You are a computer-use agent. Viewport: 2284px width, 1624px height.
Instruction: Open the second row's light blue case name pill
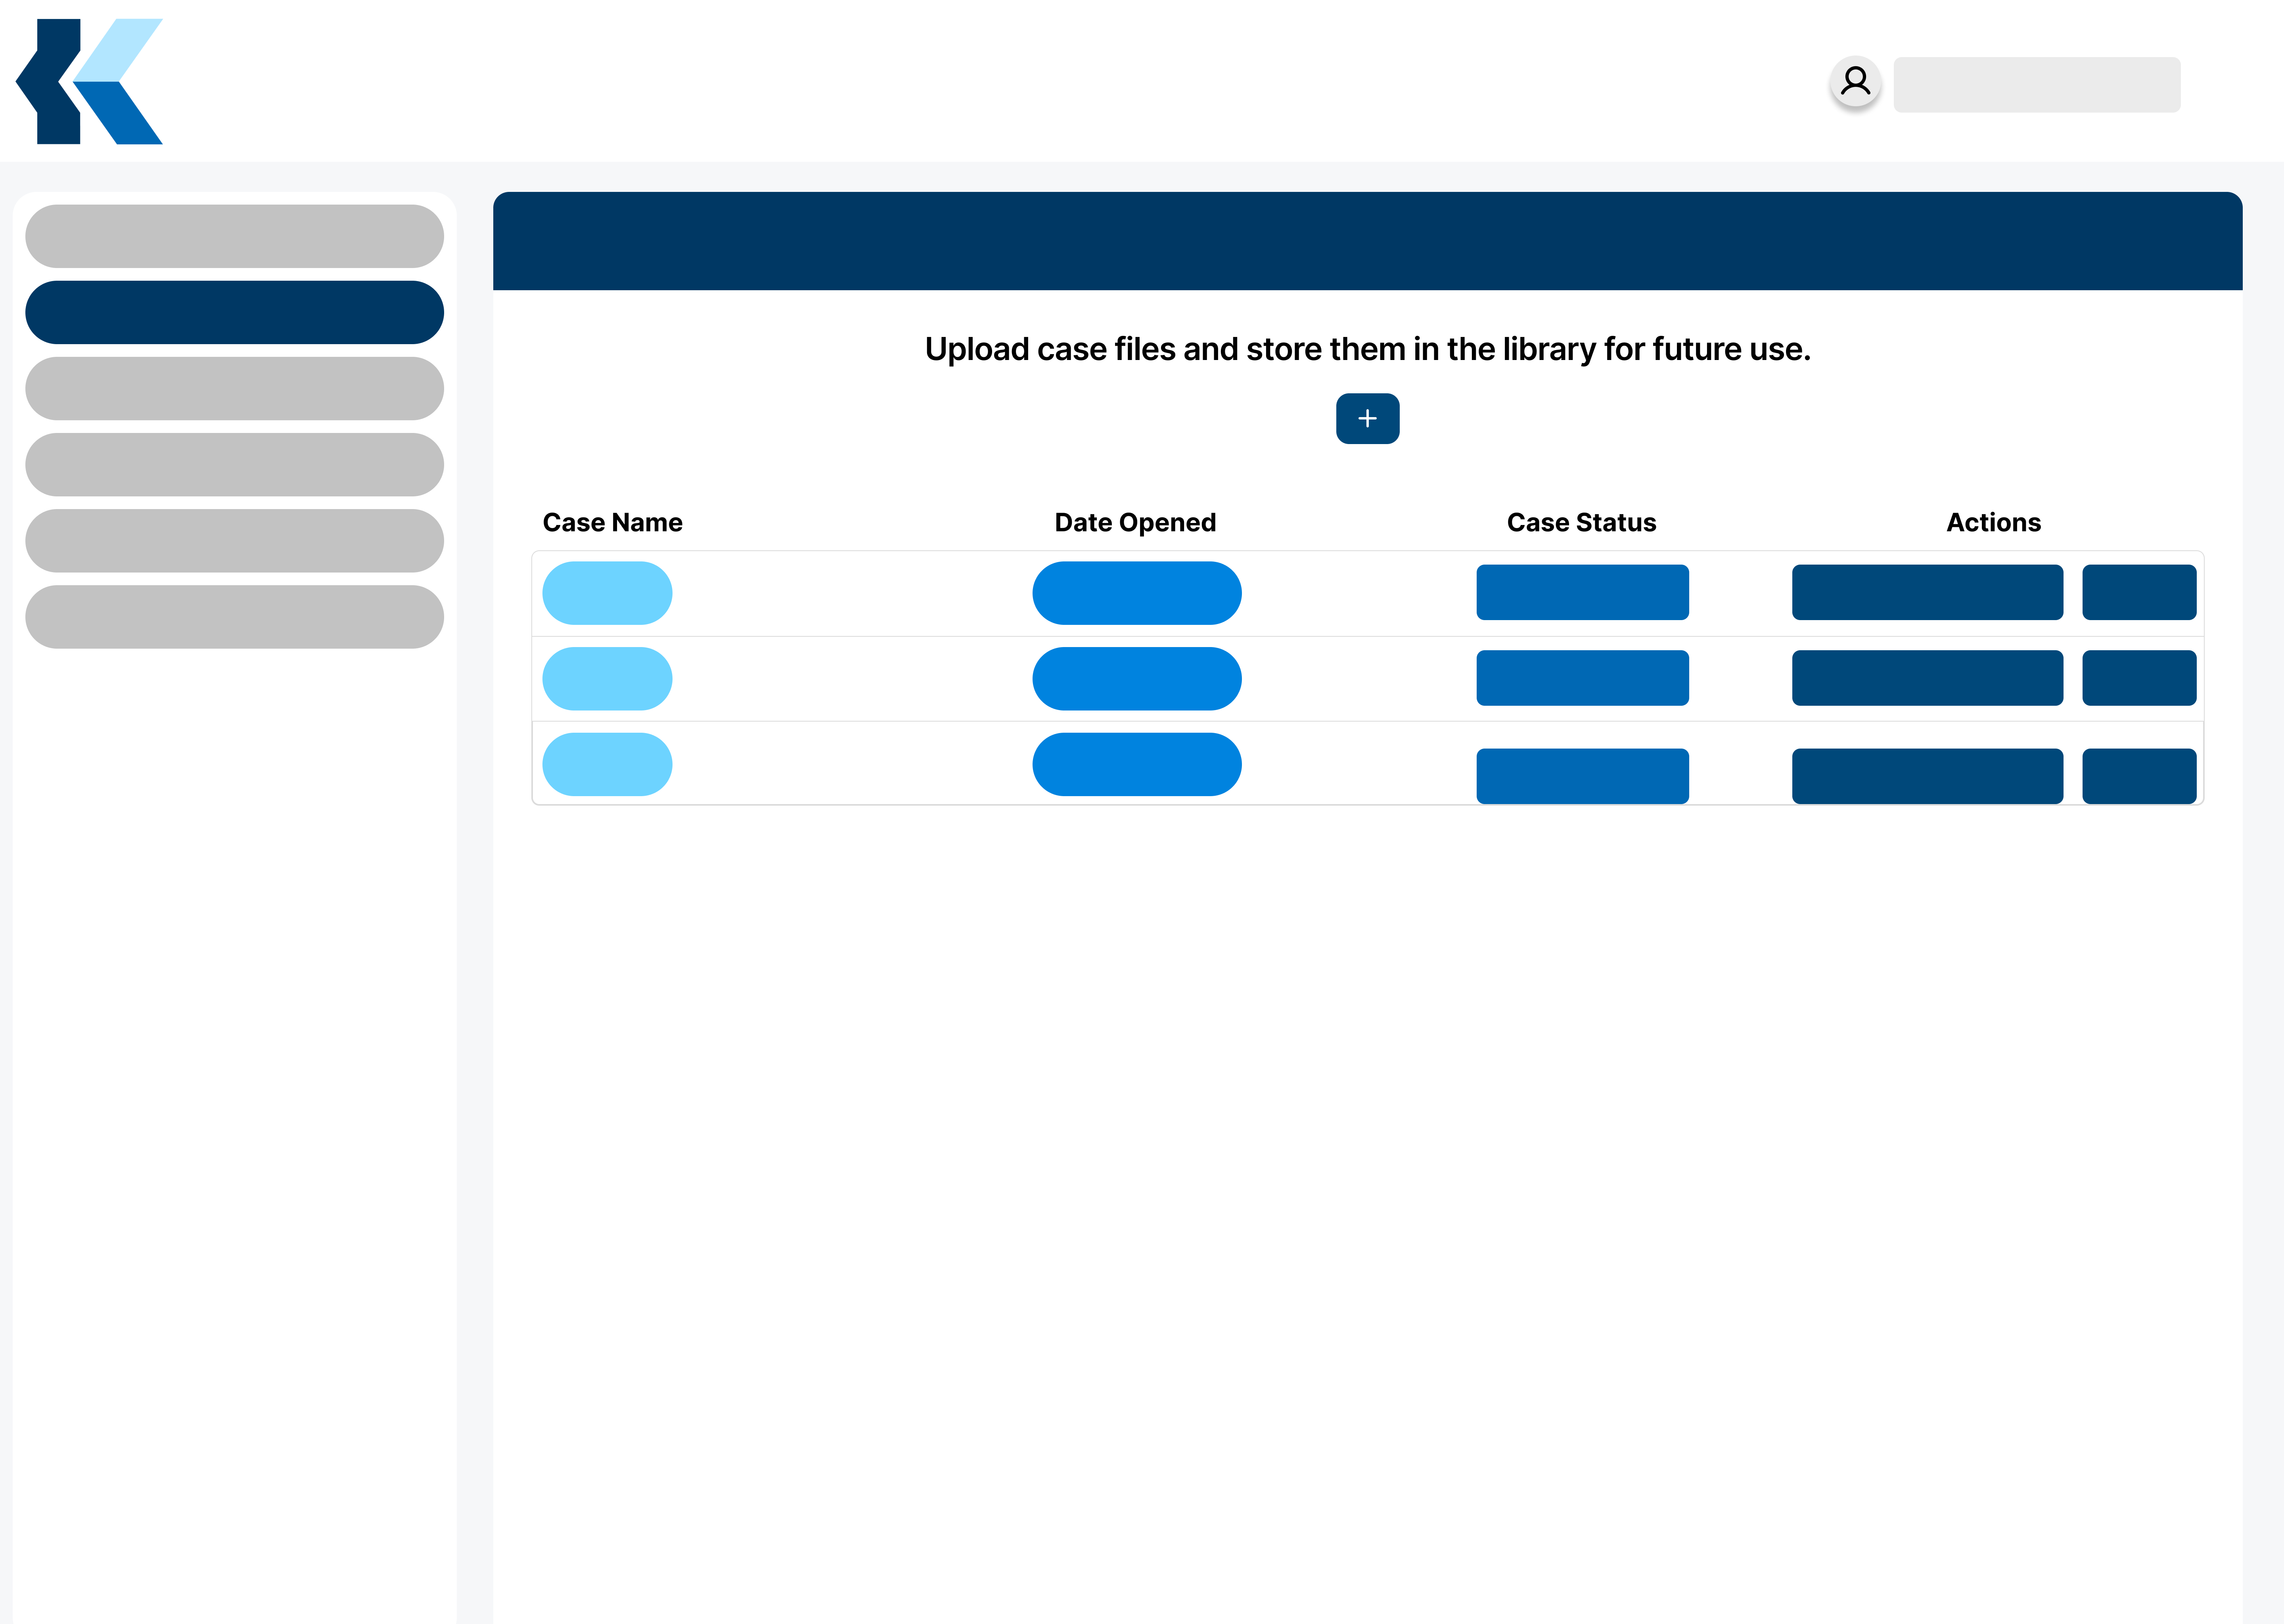(607, 679)
